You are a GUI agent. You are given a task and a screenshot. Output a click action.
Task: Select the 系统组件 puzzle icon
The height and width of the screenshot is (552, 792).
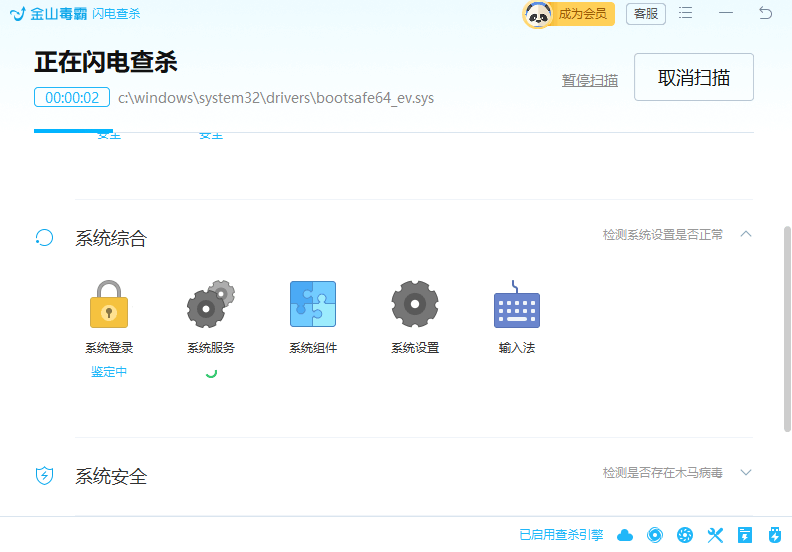click(313, 305)
